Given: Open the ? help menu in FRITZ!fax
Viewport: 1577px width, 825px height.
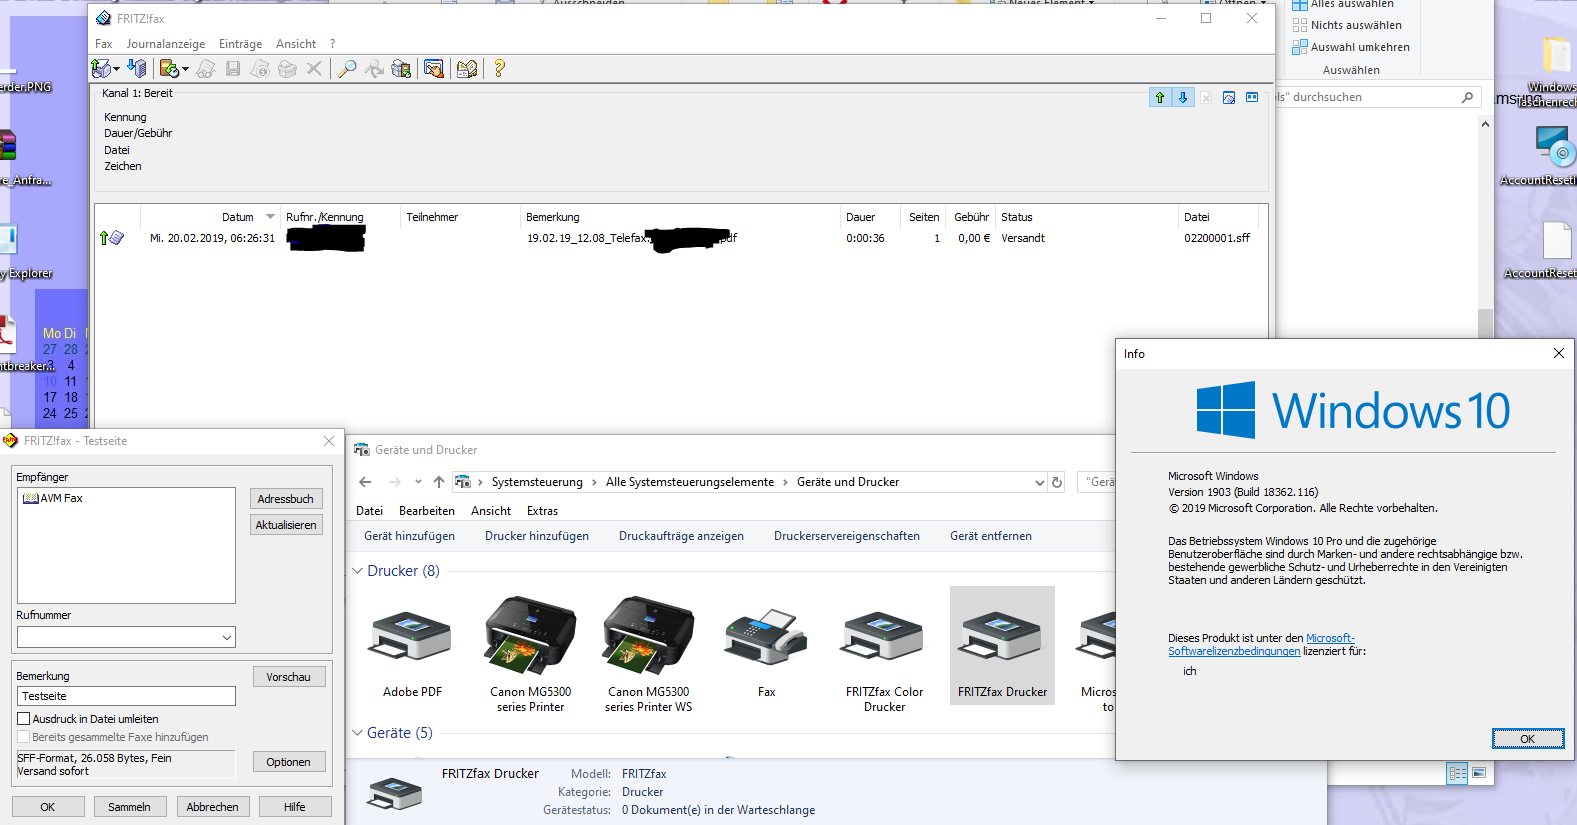Looking at the screenshot, I should pyautogui.click(x=333, y=44).
